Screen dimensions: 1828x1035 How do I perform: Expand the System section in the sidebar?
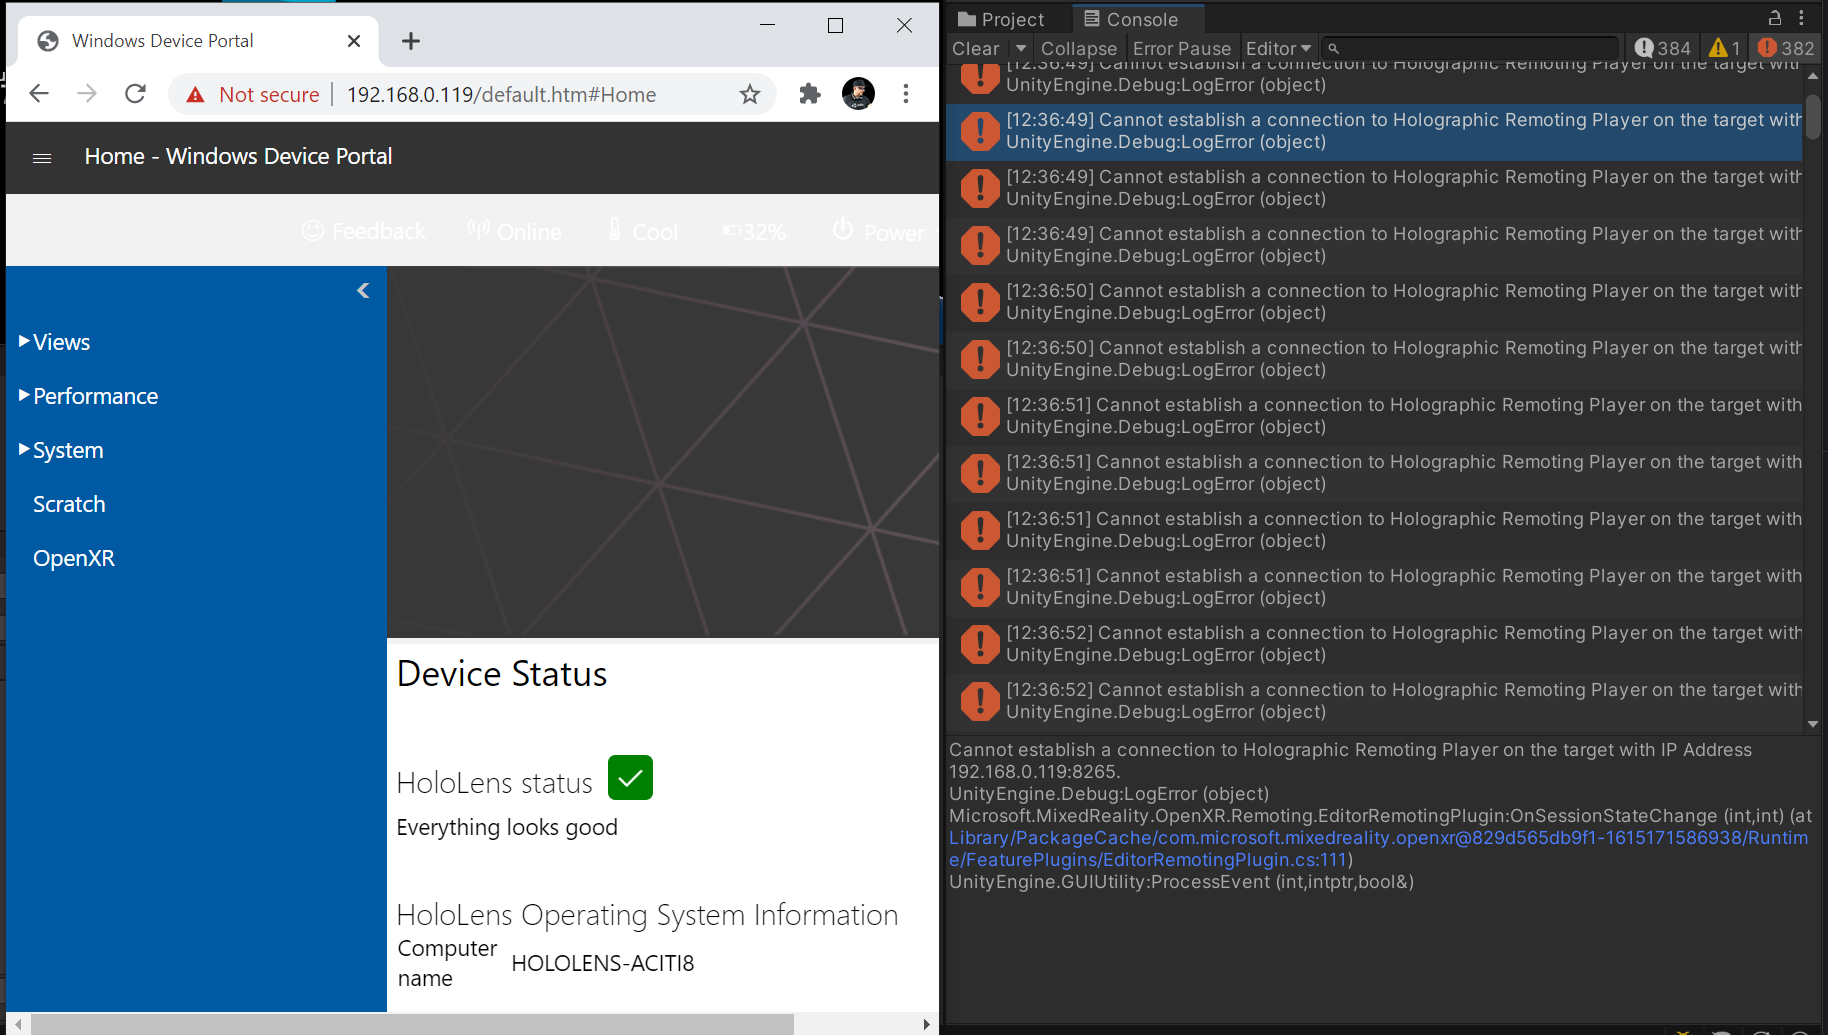click(x=62, y=450)
